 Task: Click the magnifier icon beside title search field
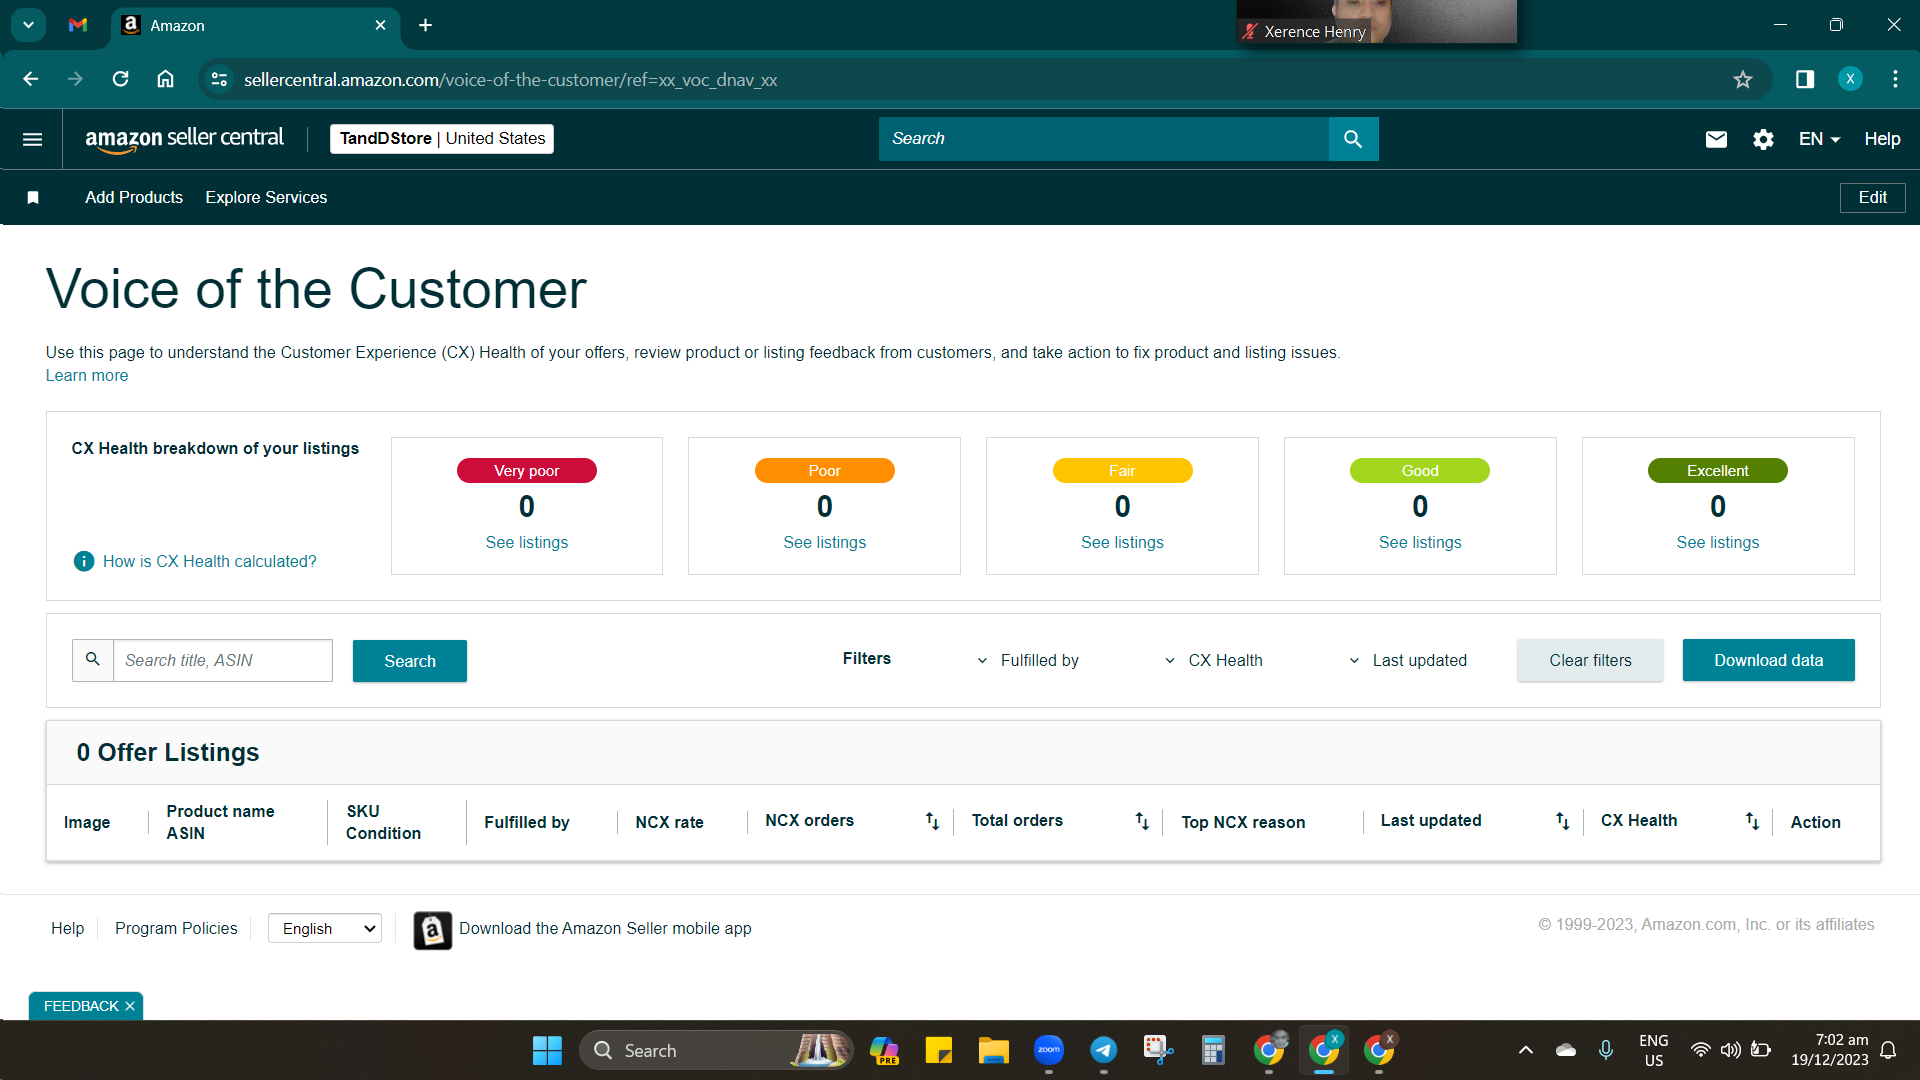click(x=93, y=660)
